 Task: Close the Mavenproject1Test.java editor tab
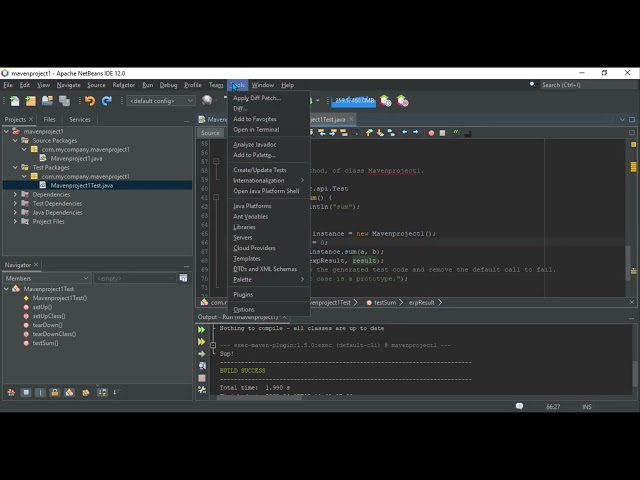[x=351, y=120]
